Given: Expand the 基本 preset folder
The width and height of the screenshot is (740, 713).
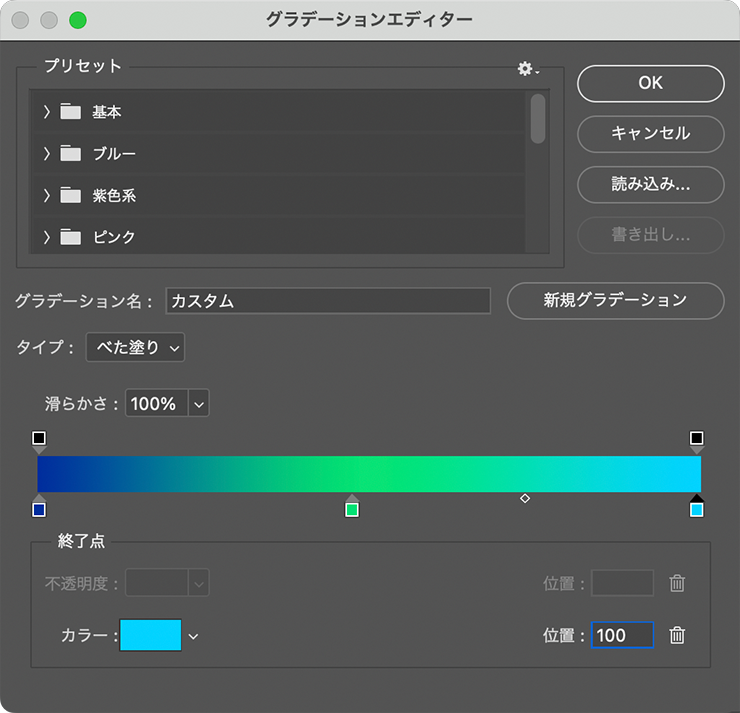Looking at the screenshot, I should click(x=46, y=112).
